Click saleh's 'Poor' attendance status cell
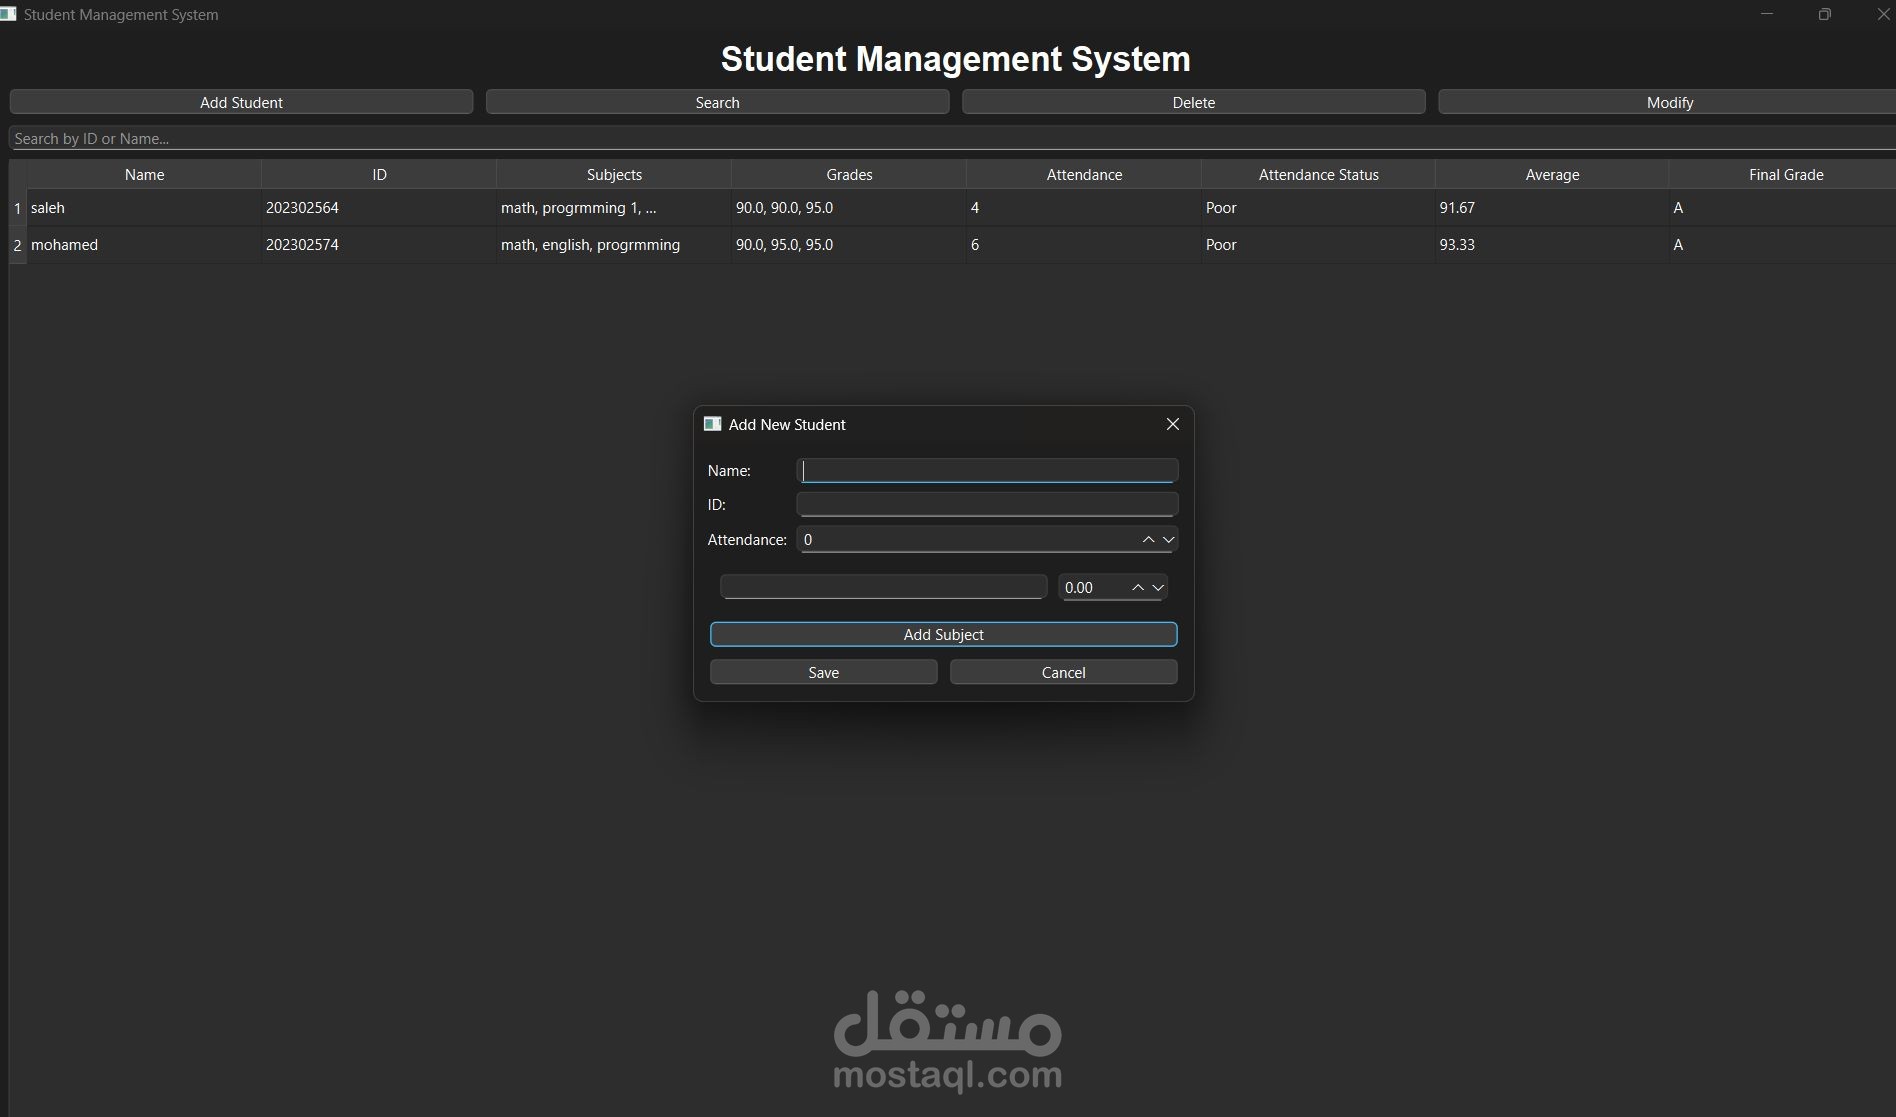The width and height of the screenshot is (1896, 1117). [x=1318, y=208]
